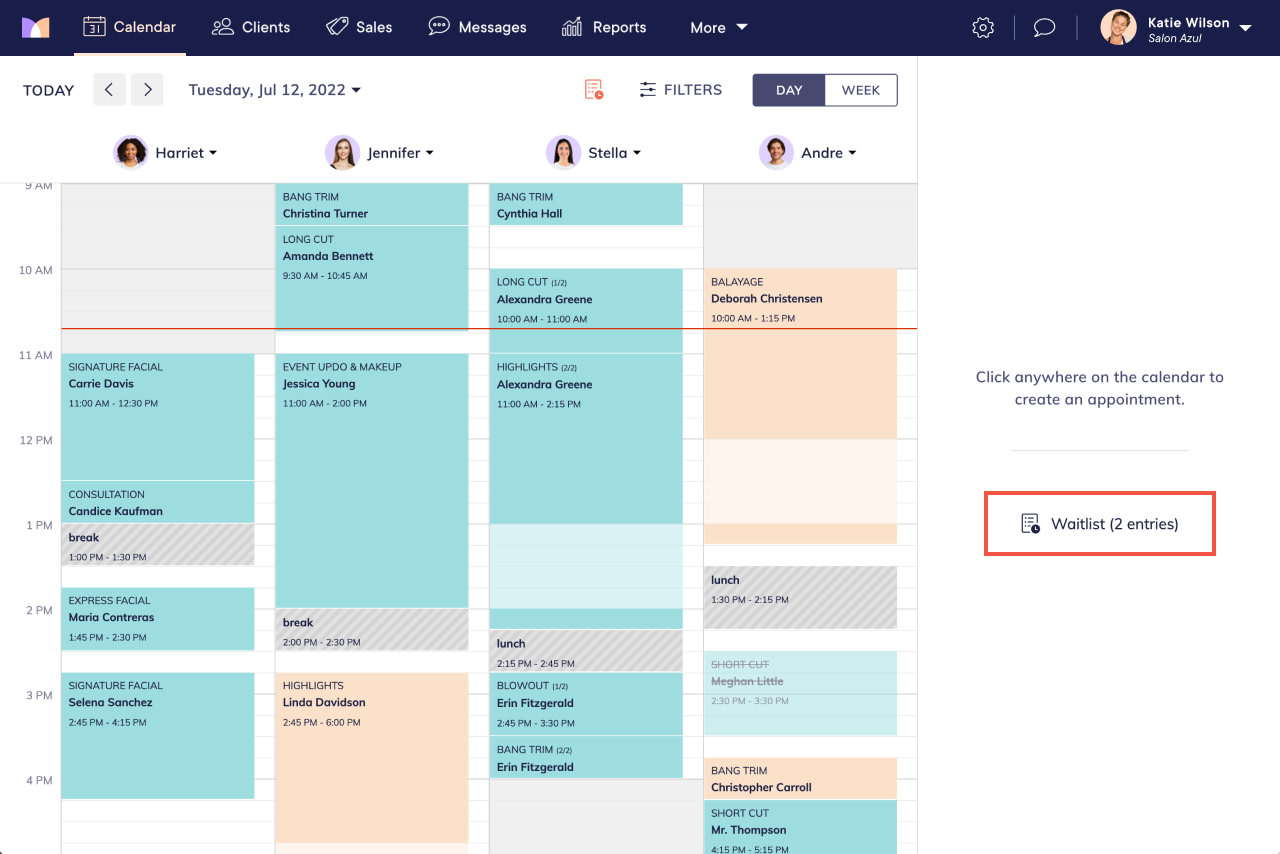Expand the More menu
This screenshot has width=1280, height=854.
tap(718, 27)
